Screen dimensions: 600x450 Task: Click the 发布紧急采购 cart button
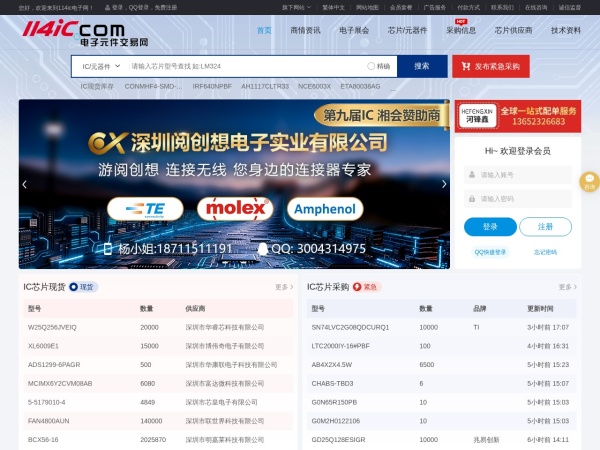[x=491, y=66]
